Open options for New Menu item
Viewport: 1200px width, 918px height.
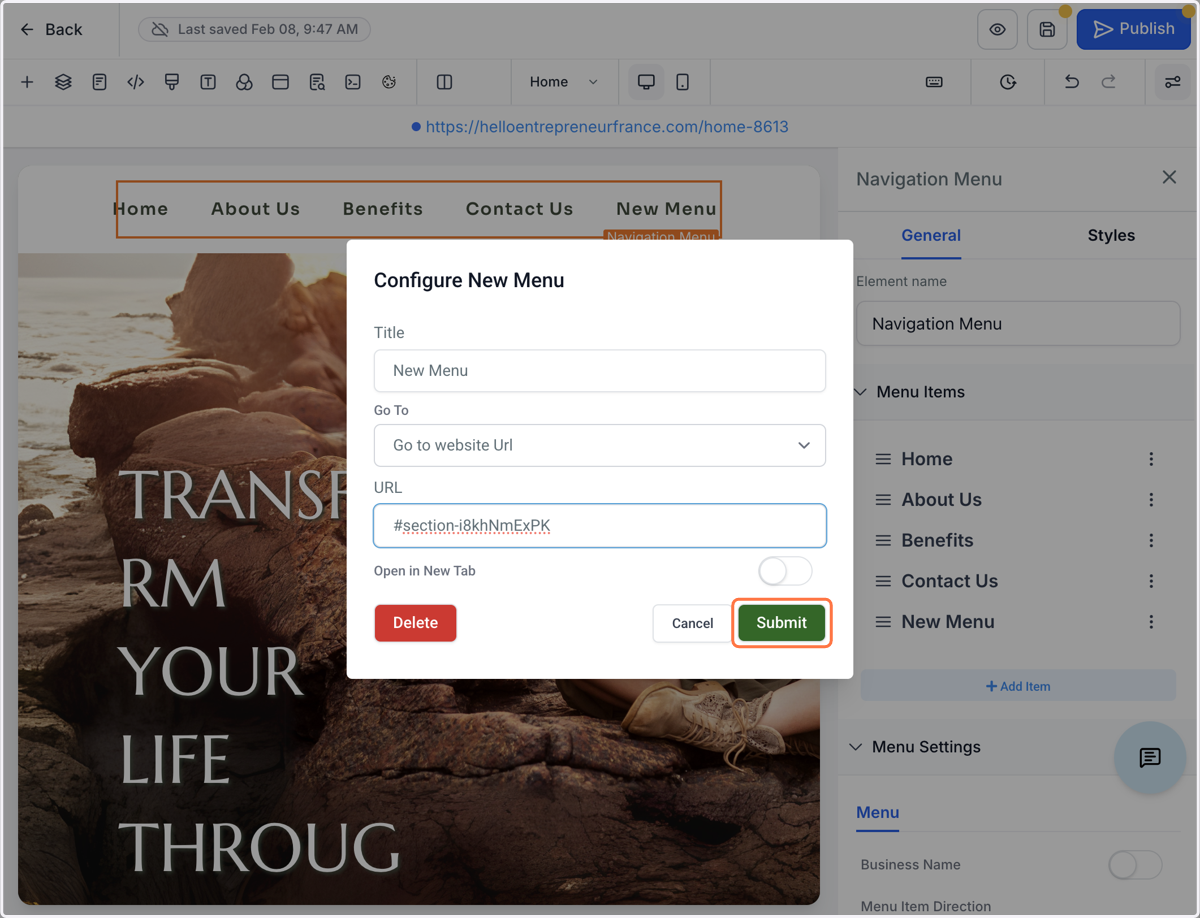(x=1151, y=622)
